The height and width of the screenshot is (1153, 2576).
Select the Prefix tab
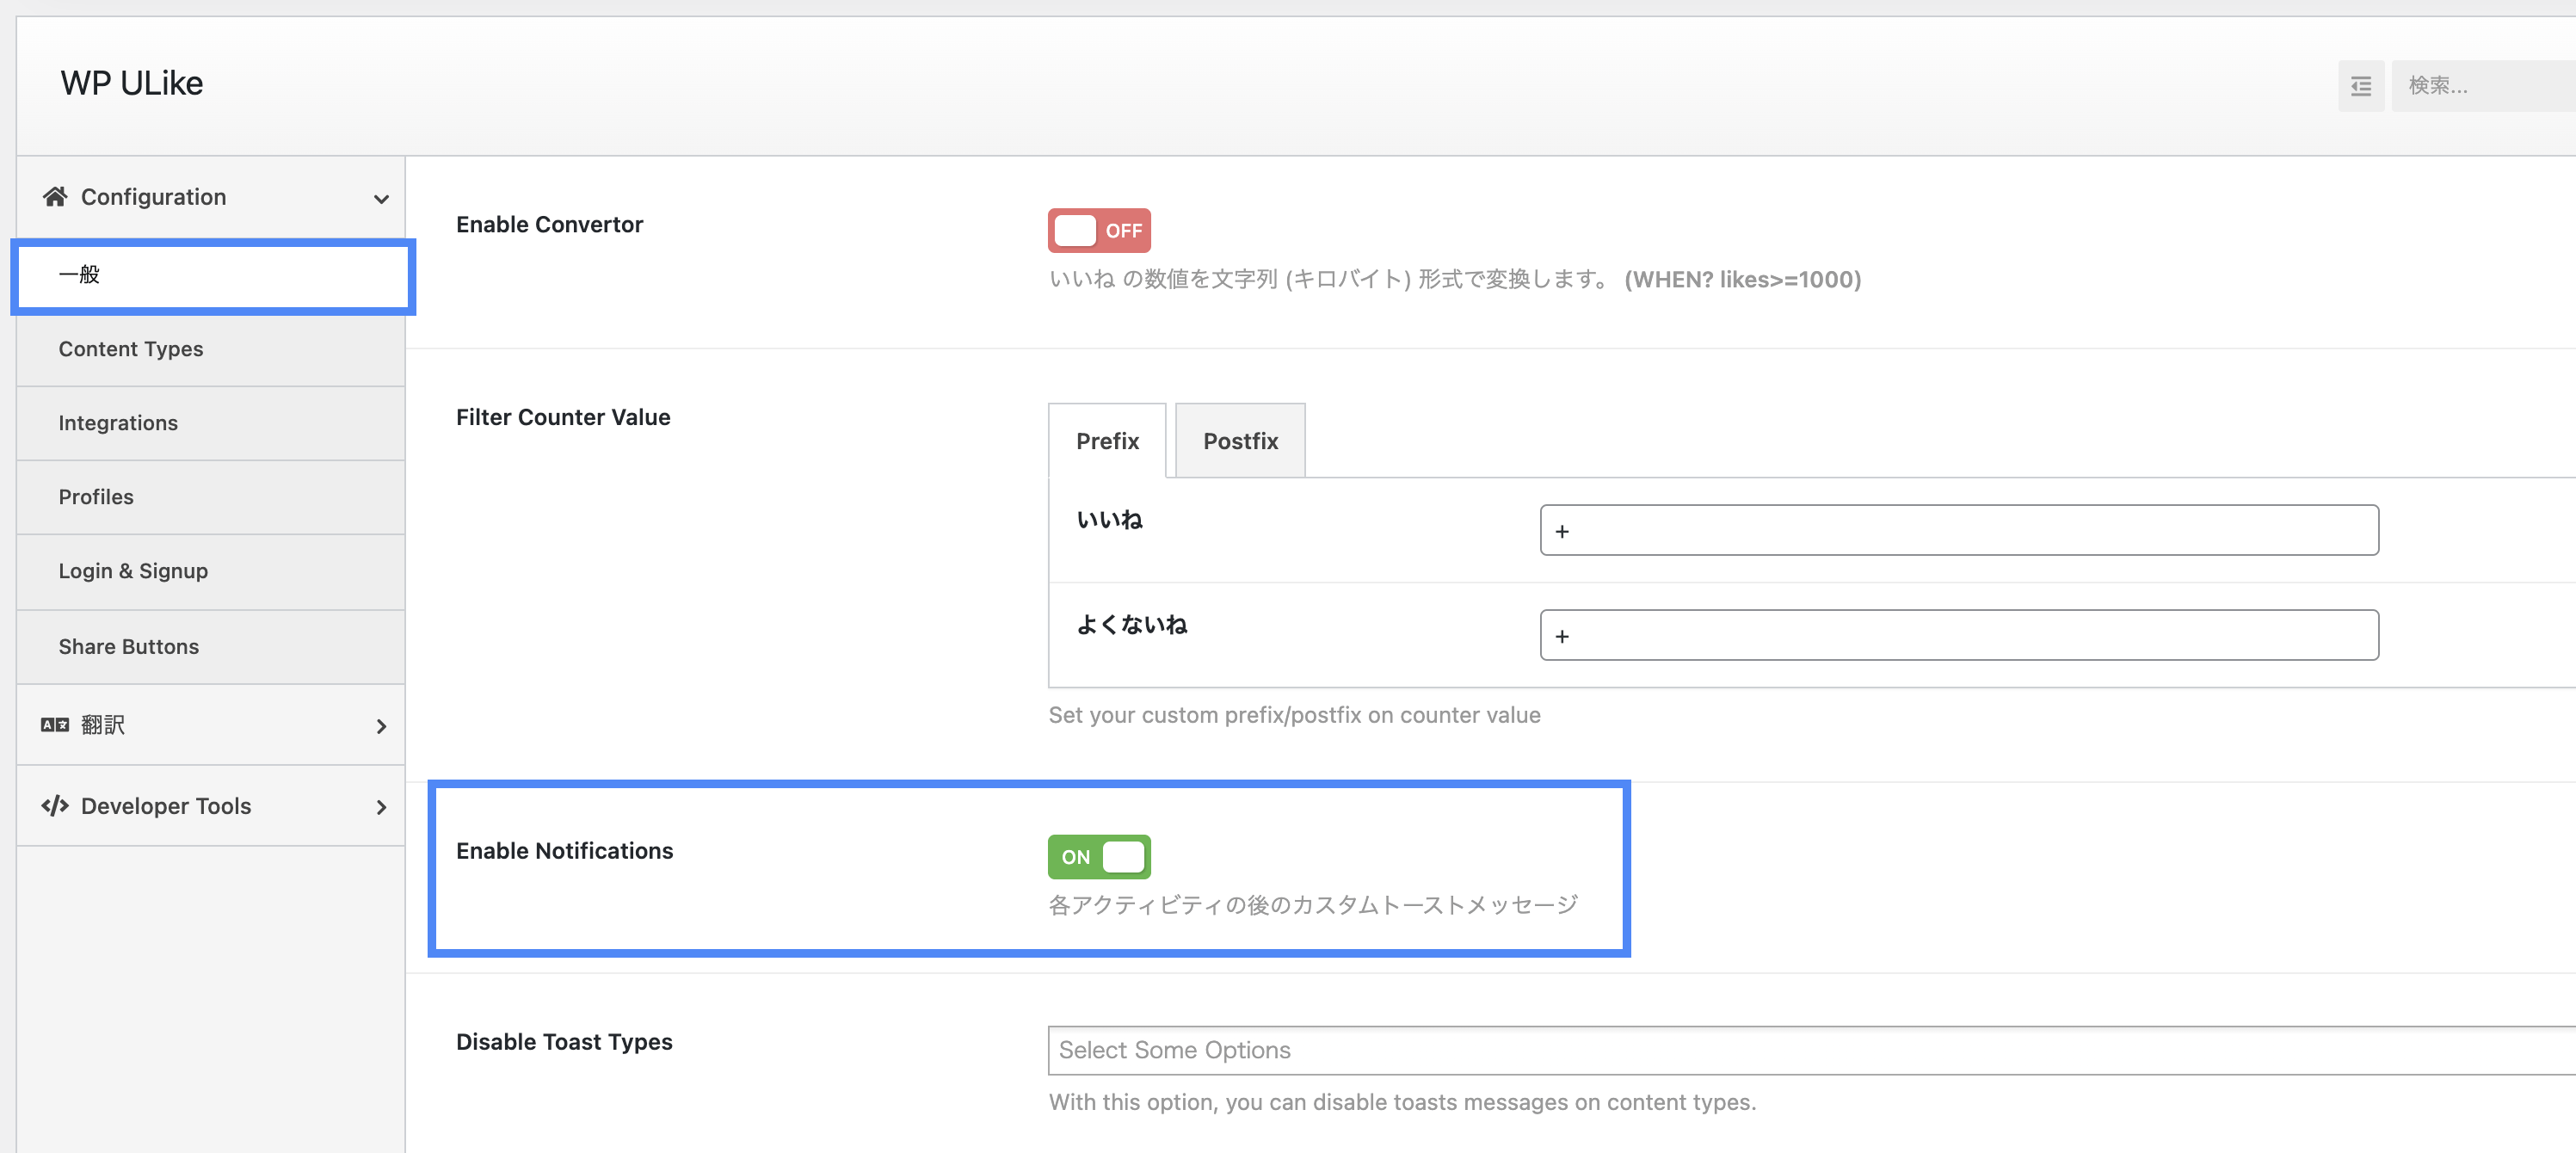pos(1107,441)
